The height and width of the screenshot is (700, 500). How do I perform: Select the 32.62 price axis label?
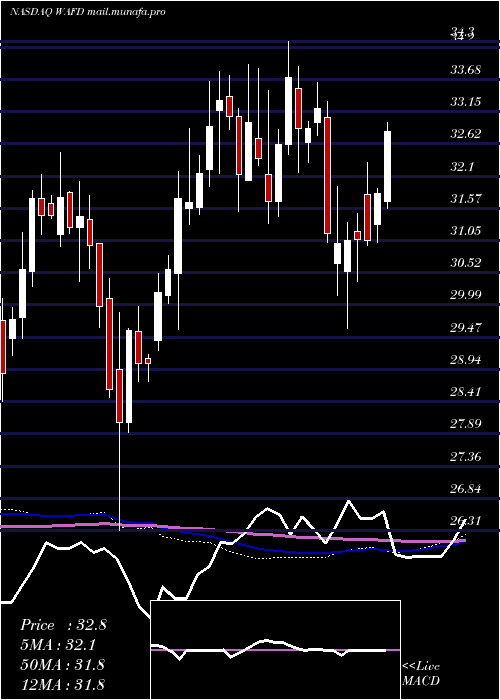click(465, 133)
